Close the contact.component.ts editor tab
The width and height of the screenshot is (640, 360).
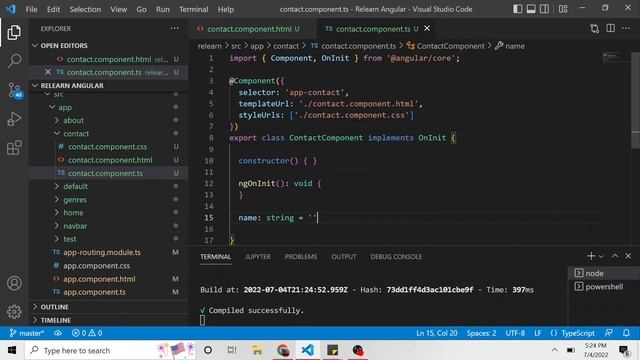point(427,28)
